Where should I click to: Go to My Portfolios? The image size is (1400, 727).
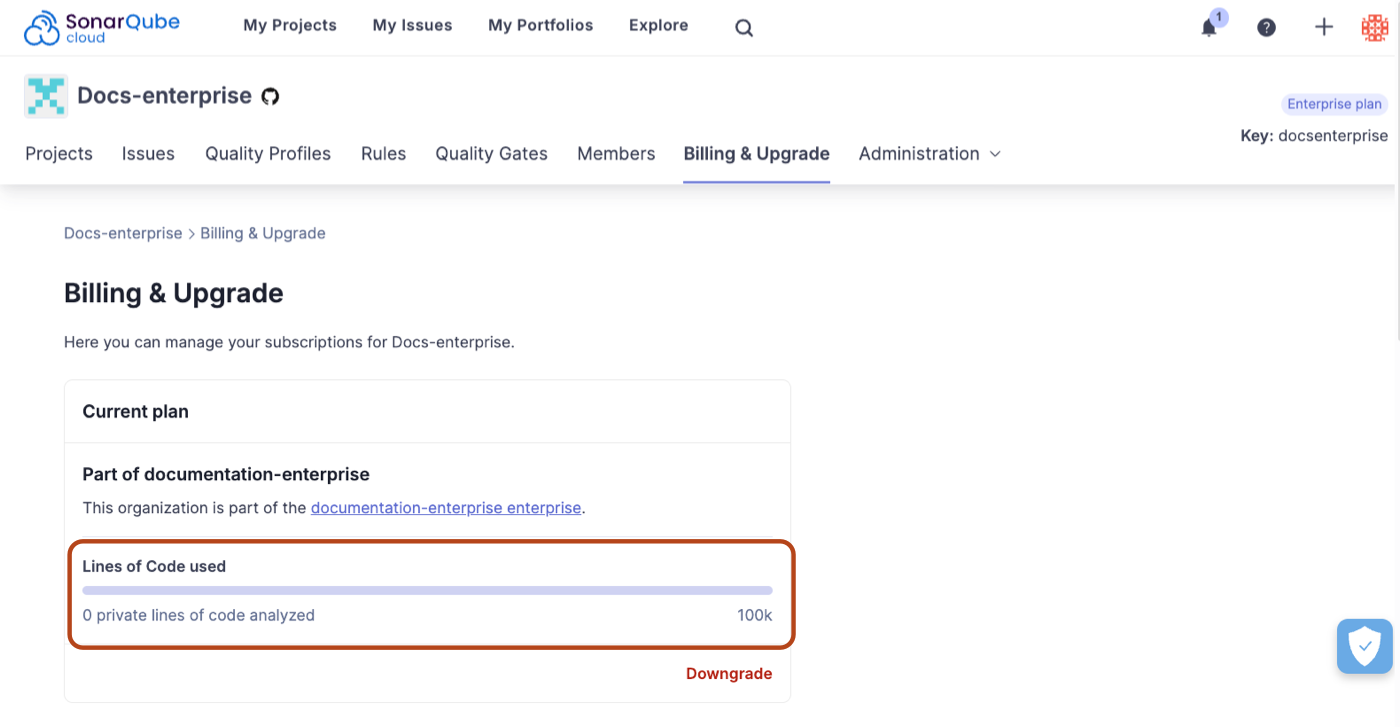(540, 25)
